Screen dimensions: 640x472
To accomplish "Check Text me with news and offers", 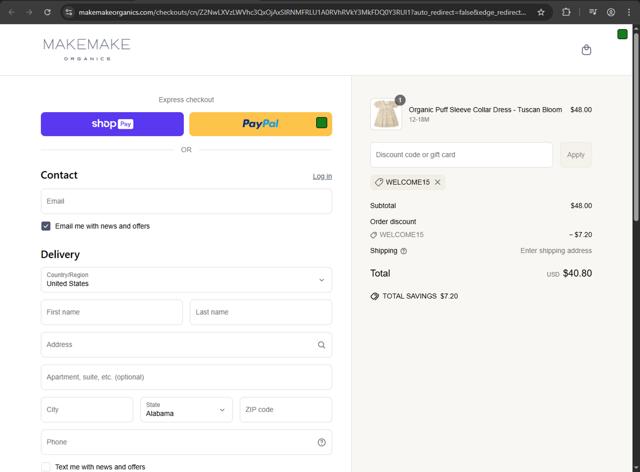I will click(46, 467).
